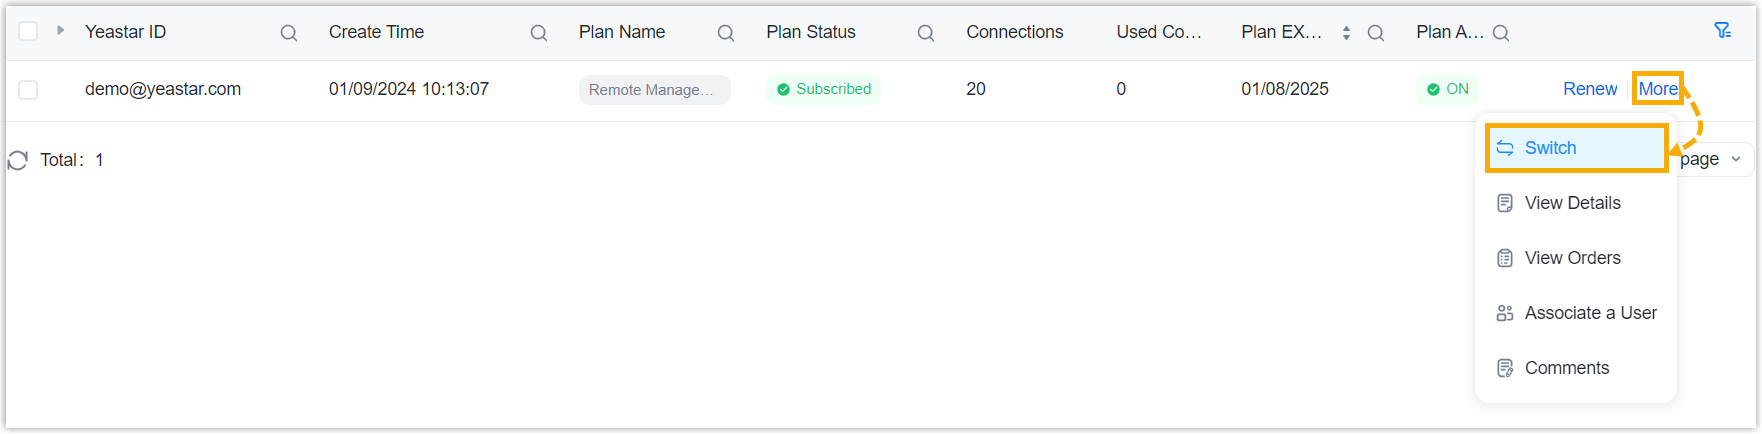1762x434 pixels.
Task: Select View Details menu entry
Action: (1572, 203)
